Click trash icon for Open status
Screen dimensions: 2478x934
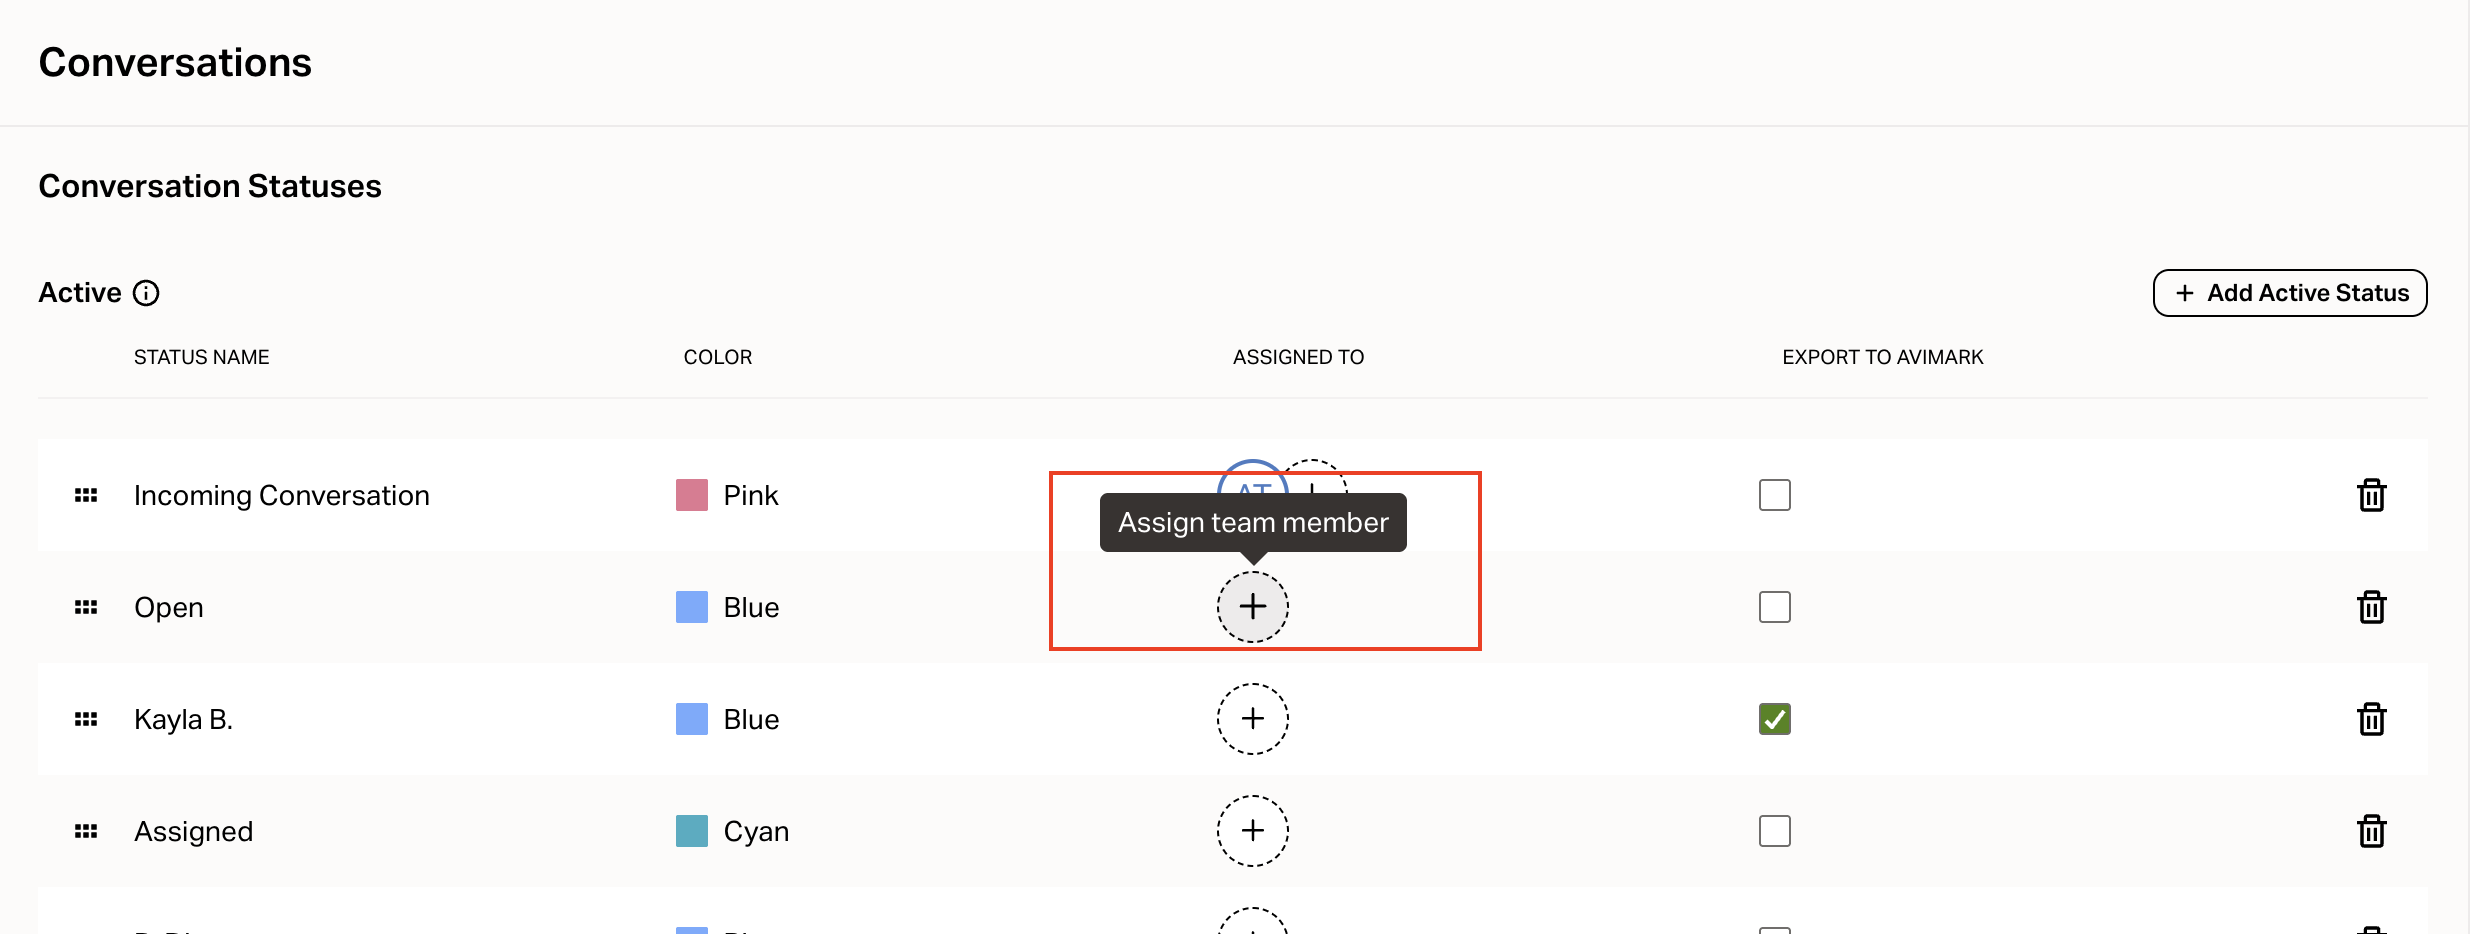pos(2371,607)
